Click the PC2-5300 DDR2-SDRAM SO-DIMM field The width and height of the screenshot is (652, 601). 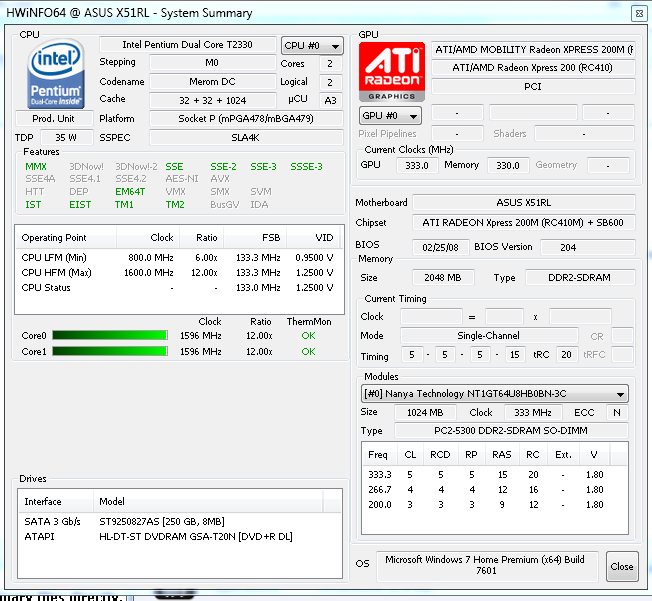click(x=511, y=430)
